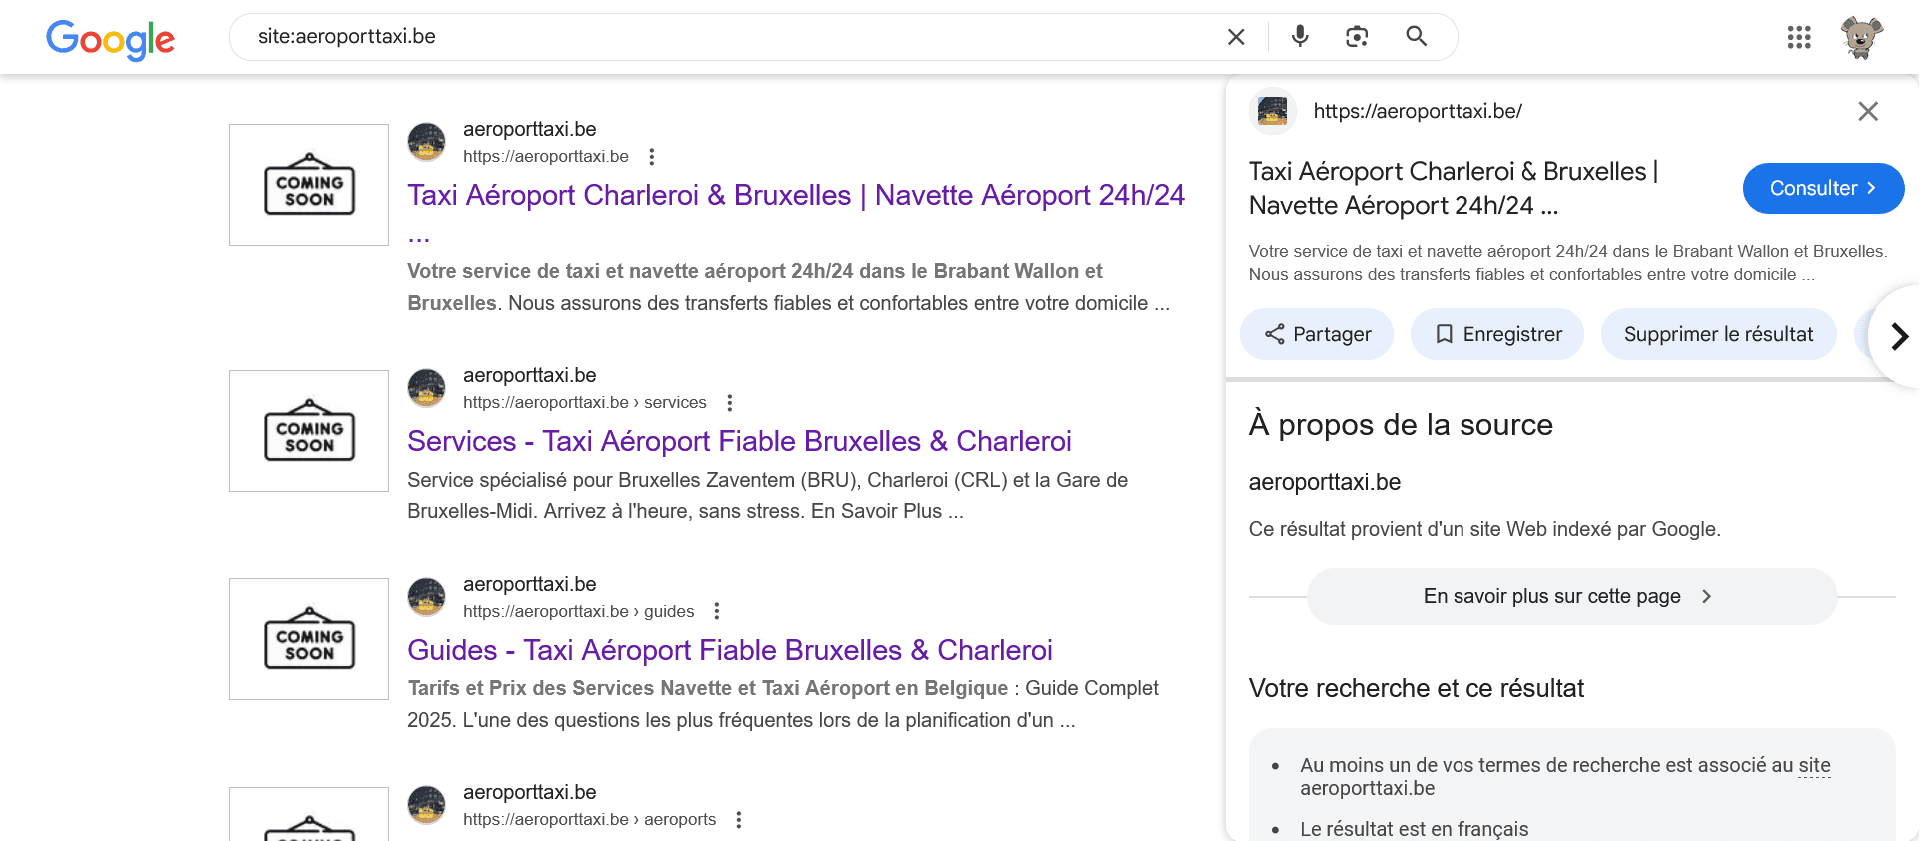Open Services - Taxi Aéroport Fiable link
This screenshot has height=841, width=1920.
[x=739, y=441]
